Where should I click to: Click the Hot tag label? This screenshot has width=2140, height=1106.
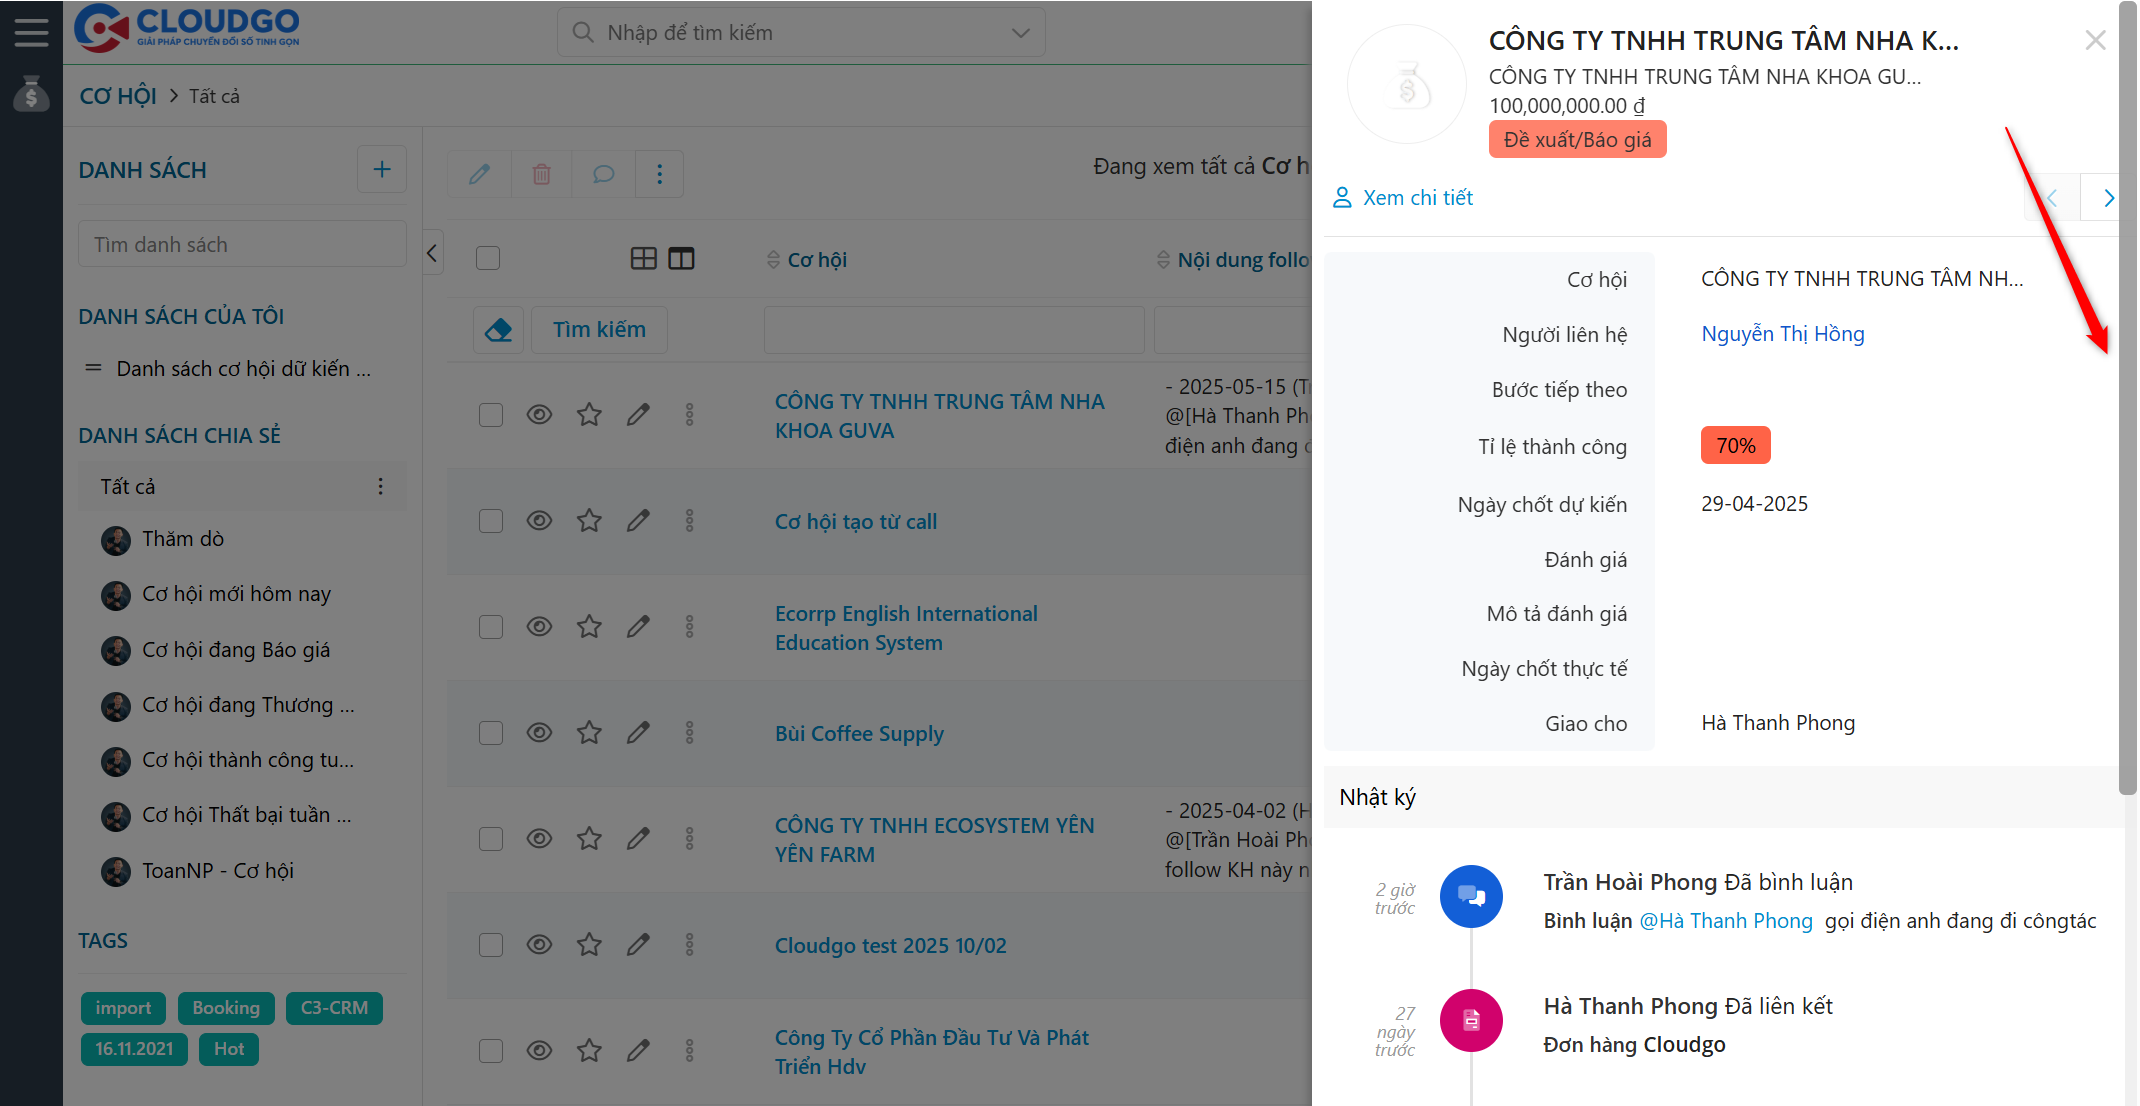tap(228, 1049)
